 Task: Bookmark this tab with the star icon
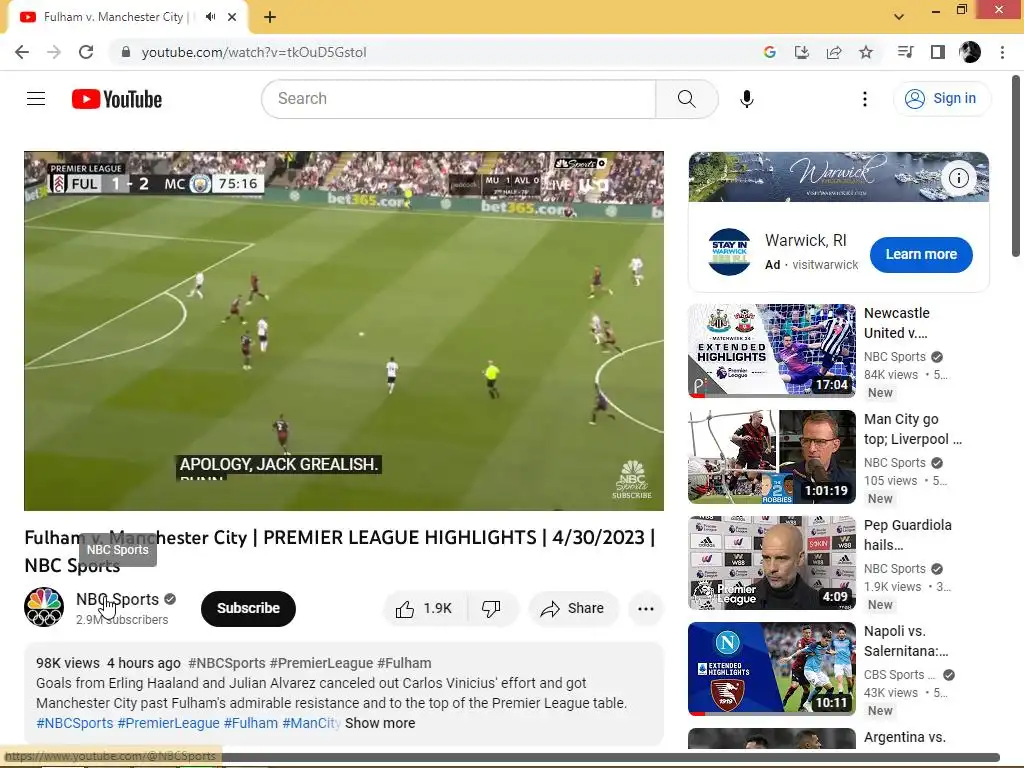coord(866,52)
